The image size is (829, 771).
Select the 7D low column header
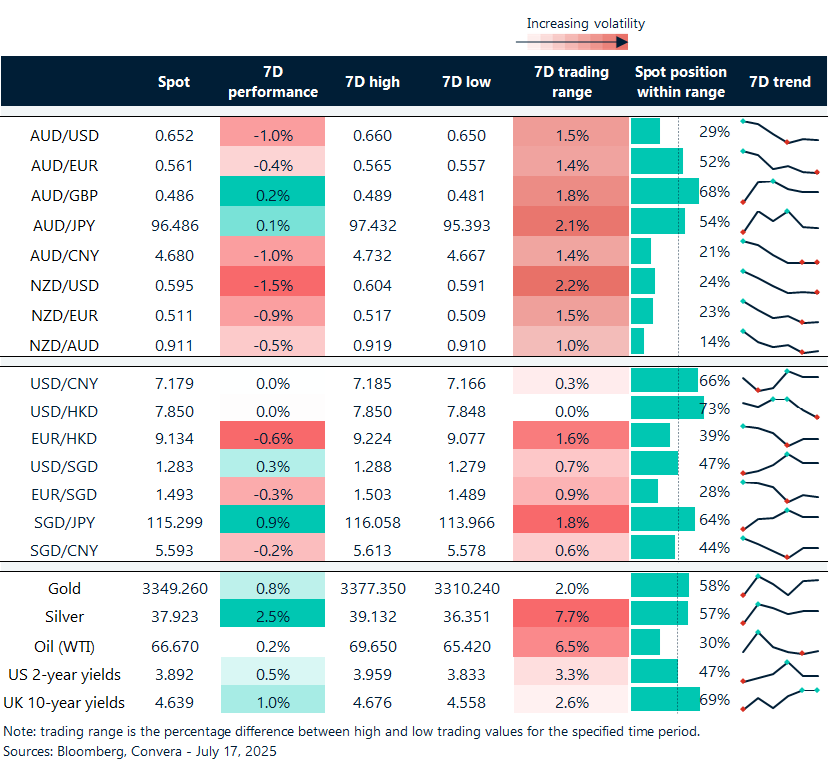pyautogui.click(x=466, y=81)
